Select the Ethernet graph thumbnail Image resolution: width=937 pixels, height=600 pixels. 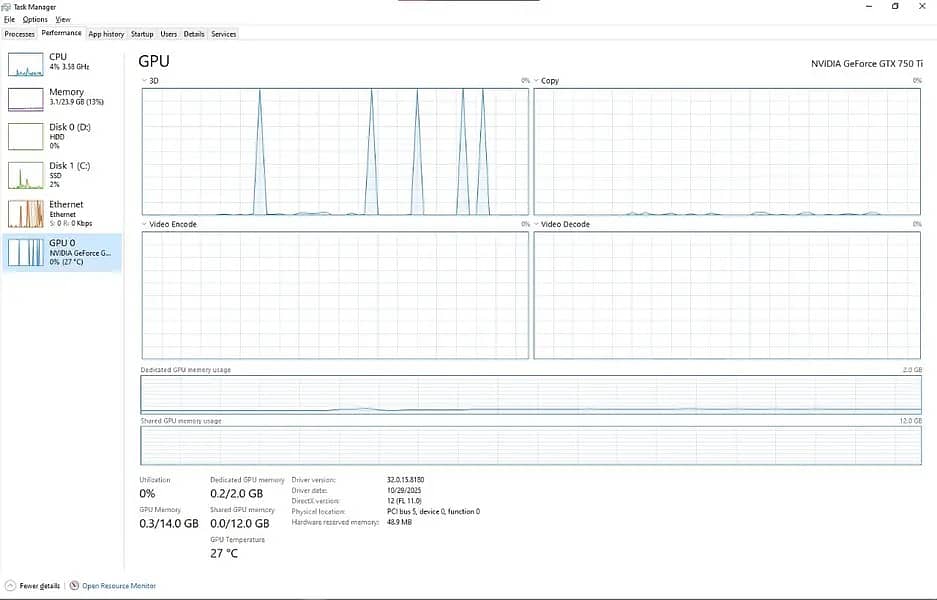tap(26, 214)
